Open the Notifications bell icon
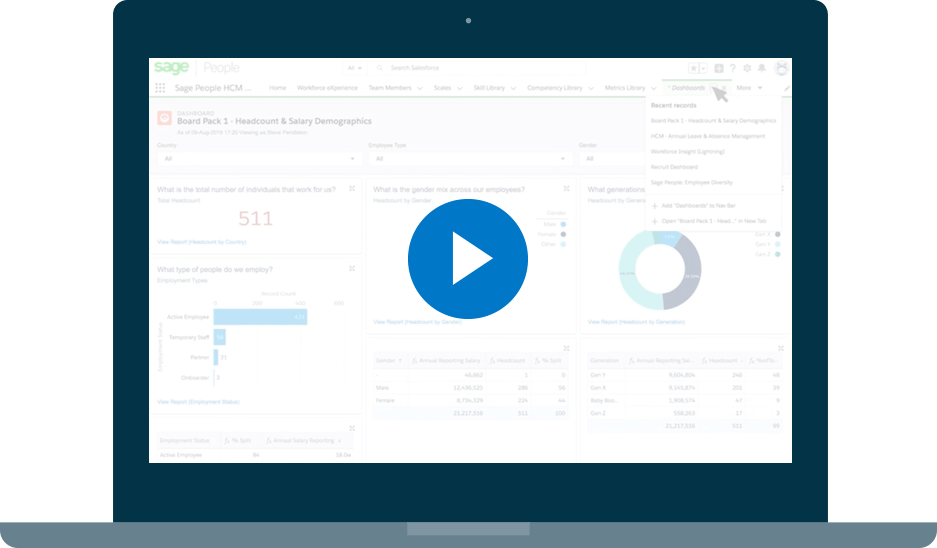Image resolution: width=937 pixels, height=548 pixels. pyautogui.click(x=762, y=68)
